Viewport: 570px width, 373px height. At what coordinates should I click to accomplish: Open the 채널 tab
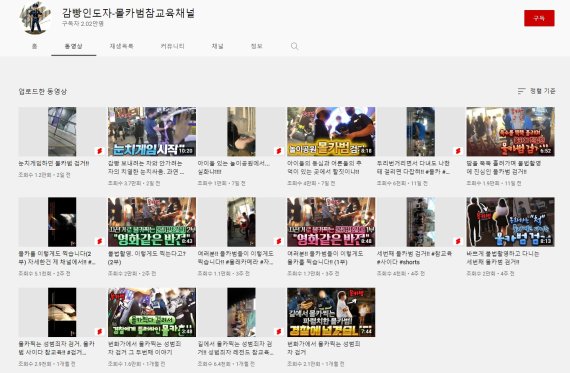[217, 46]
